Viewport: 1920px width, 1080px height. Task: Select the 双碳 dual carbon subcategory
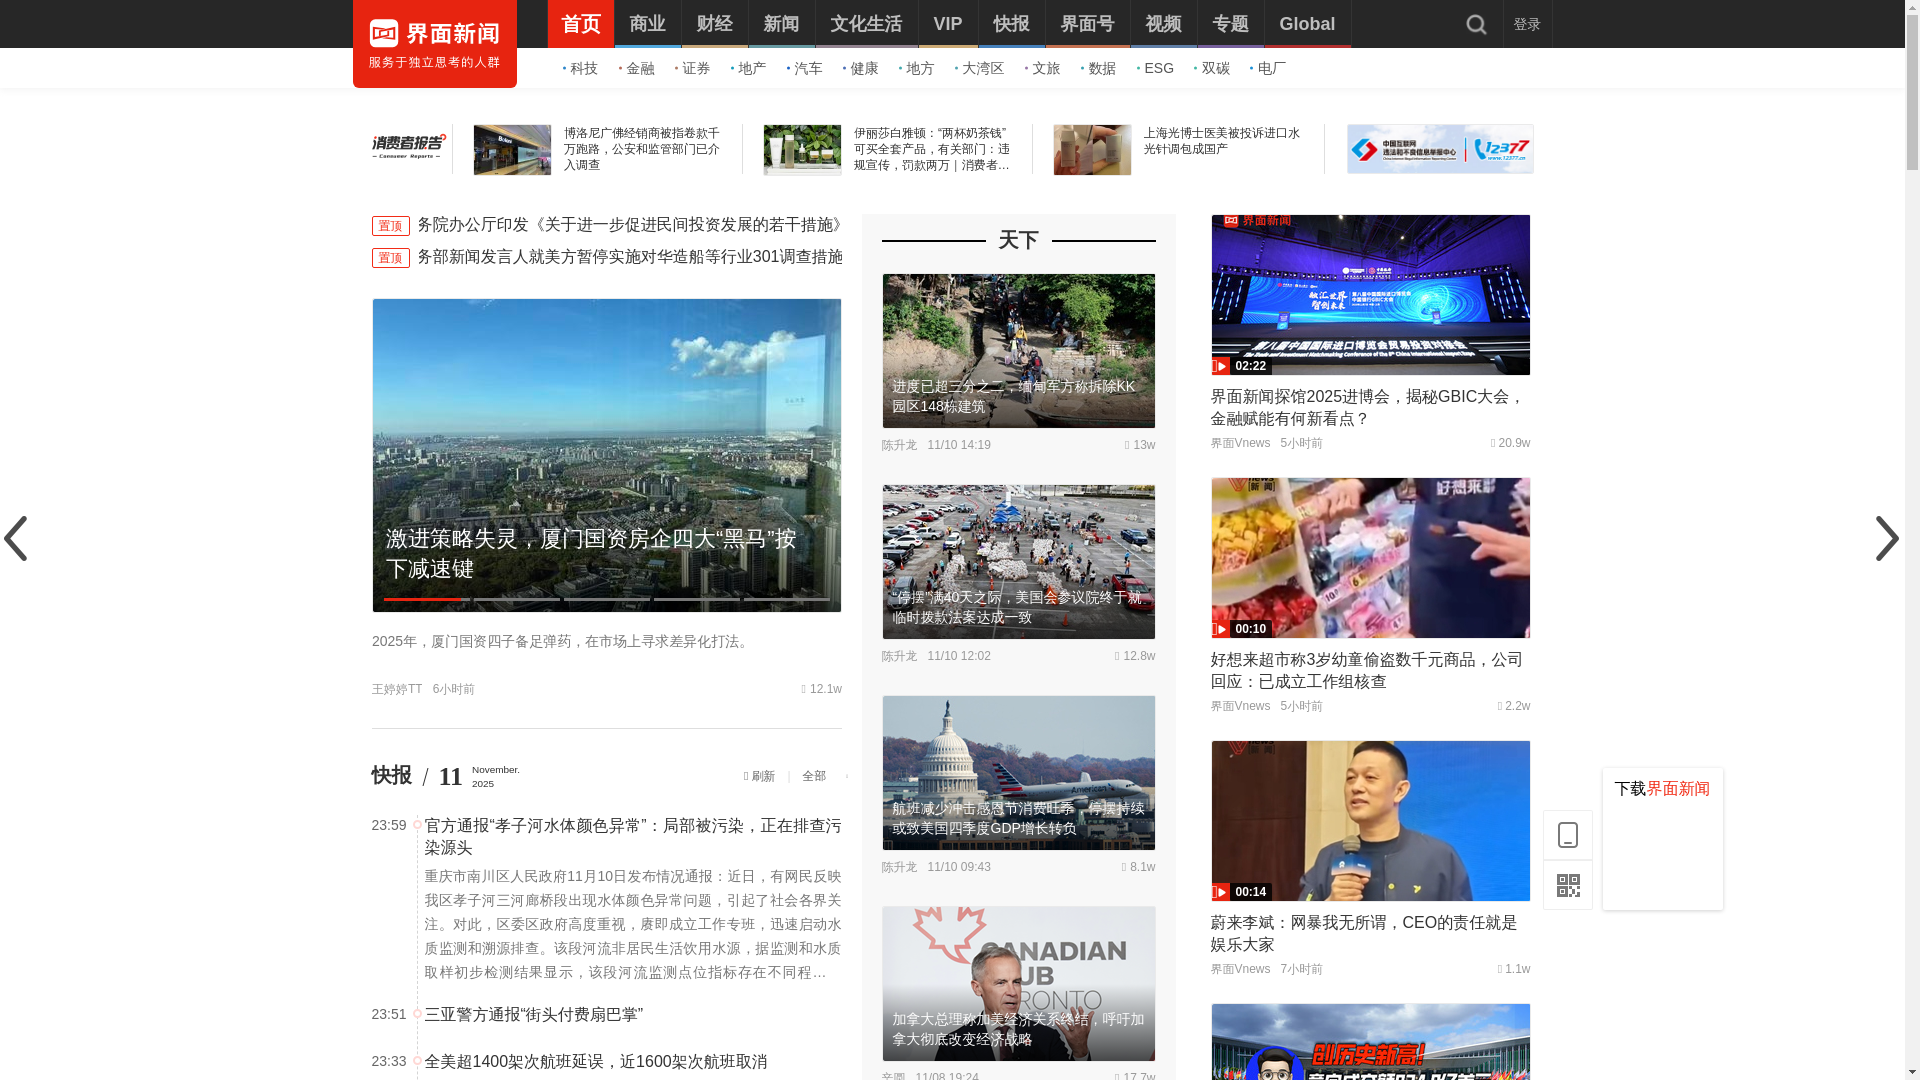coord(1215,68)
